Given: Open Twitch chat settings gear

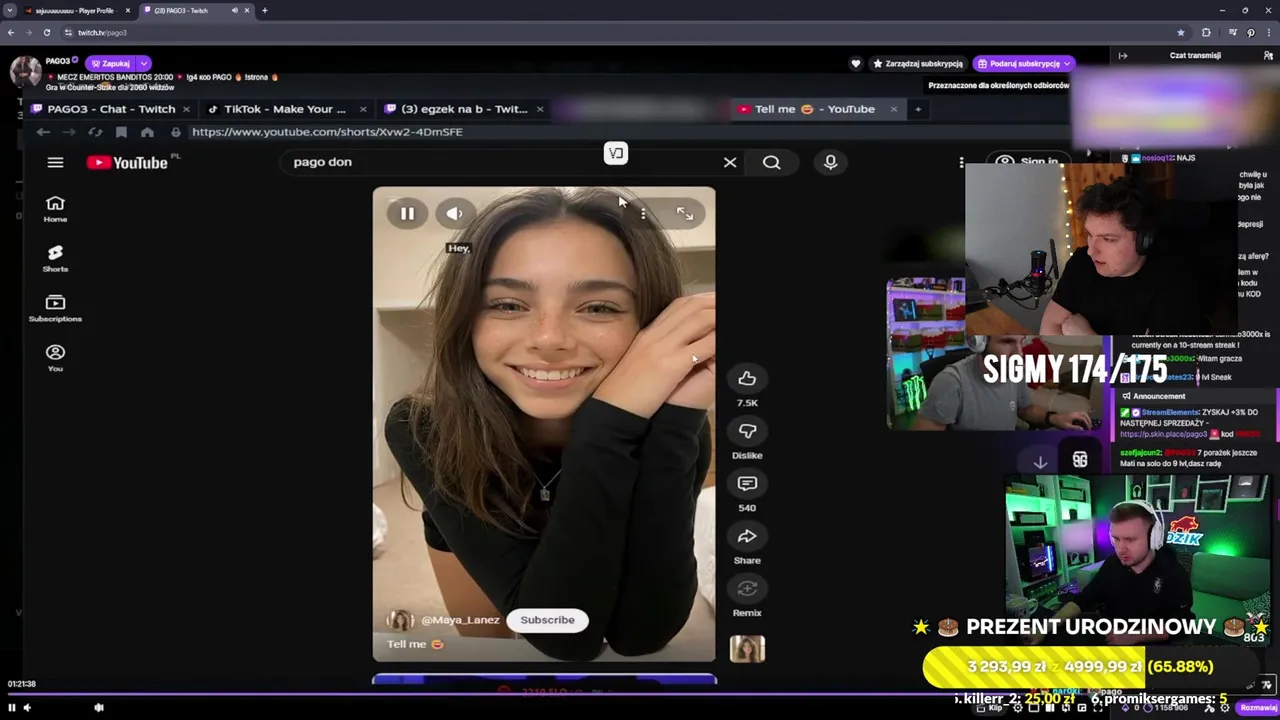Looking at the screenshot, I should (1224, 707).
